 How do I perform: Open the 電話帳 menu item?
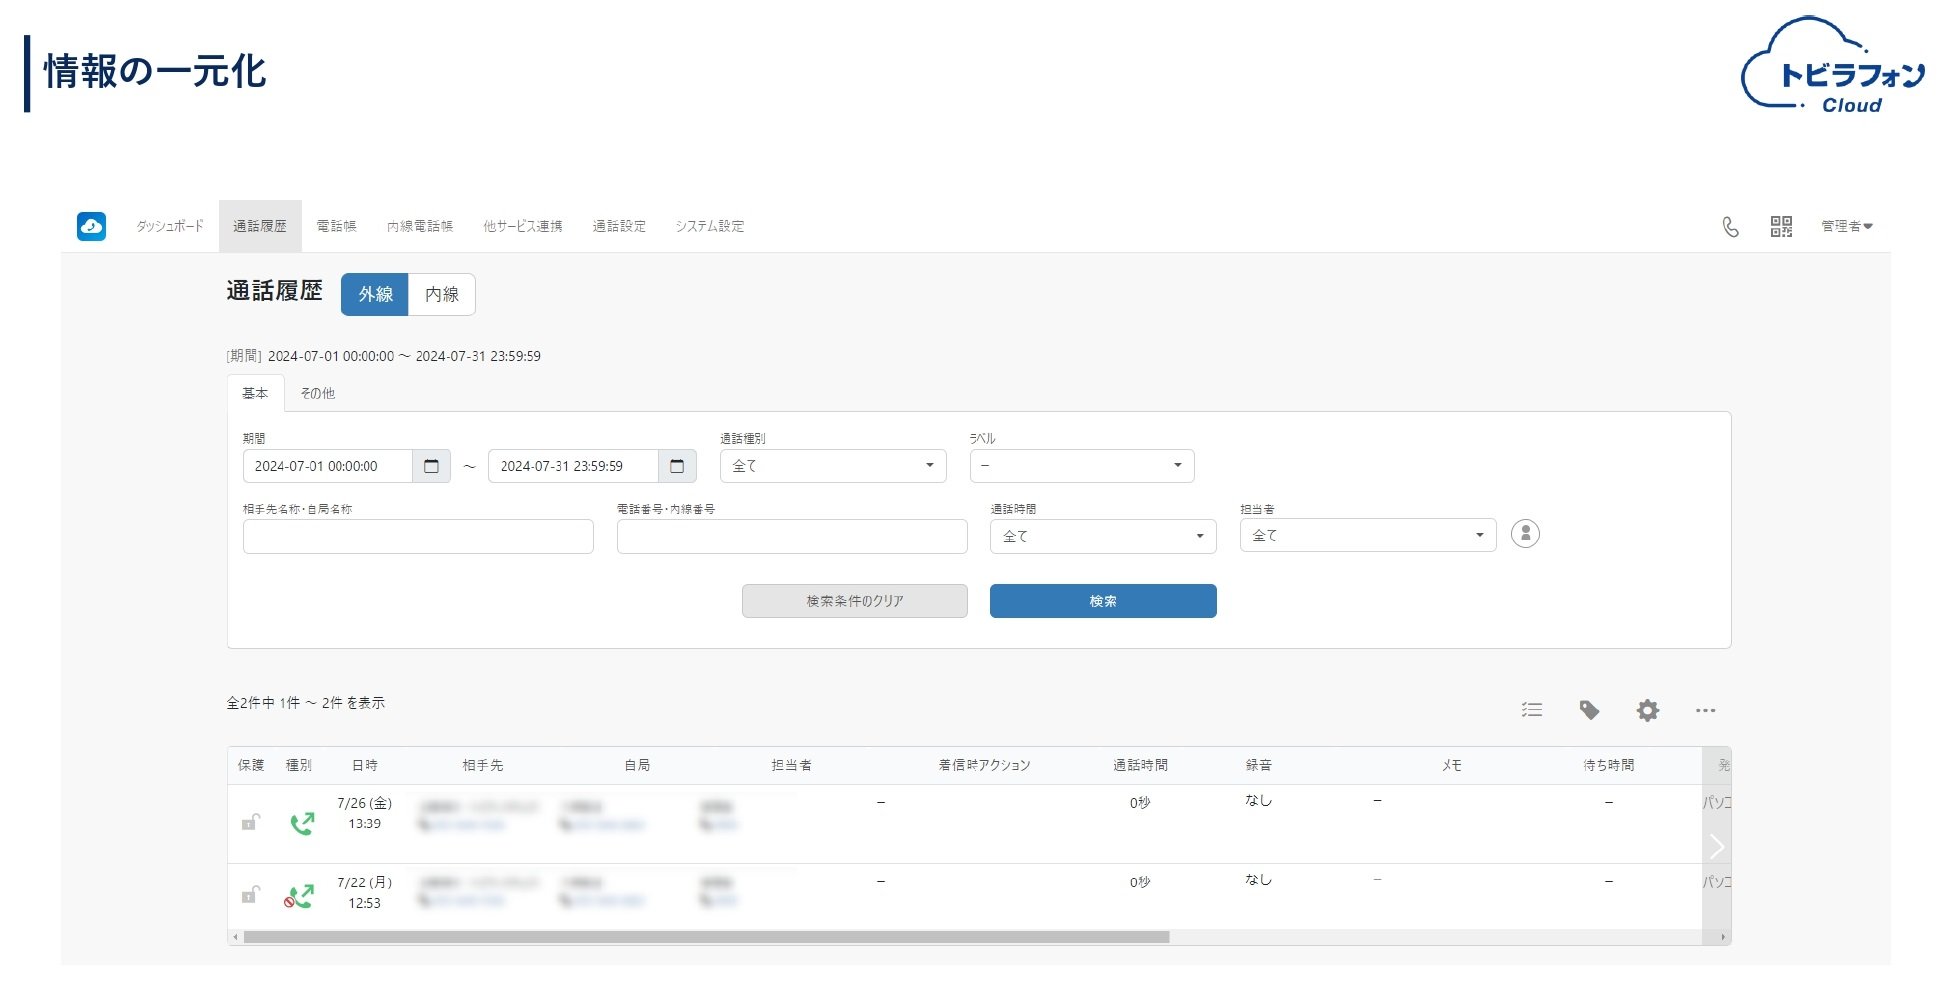tap(336, 226)
